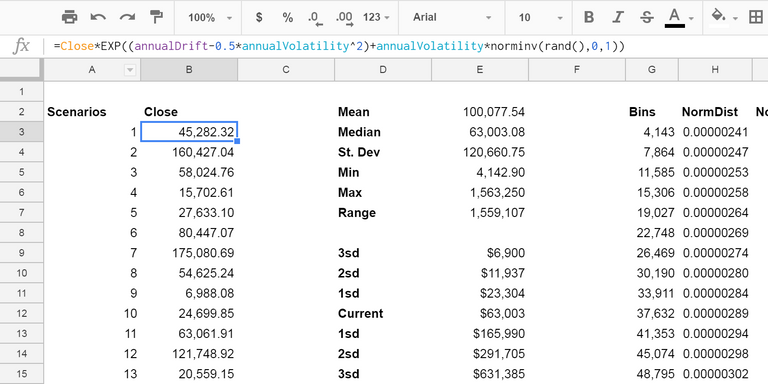Screen dimensions: 768x384
Task: Open the borders tool
Action: point(756,18)
